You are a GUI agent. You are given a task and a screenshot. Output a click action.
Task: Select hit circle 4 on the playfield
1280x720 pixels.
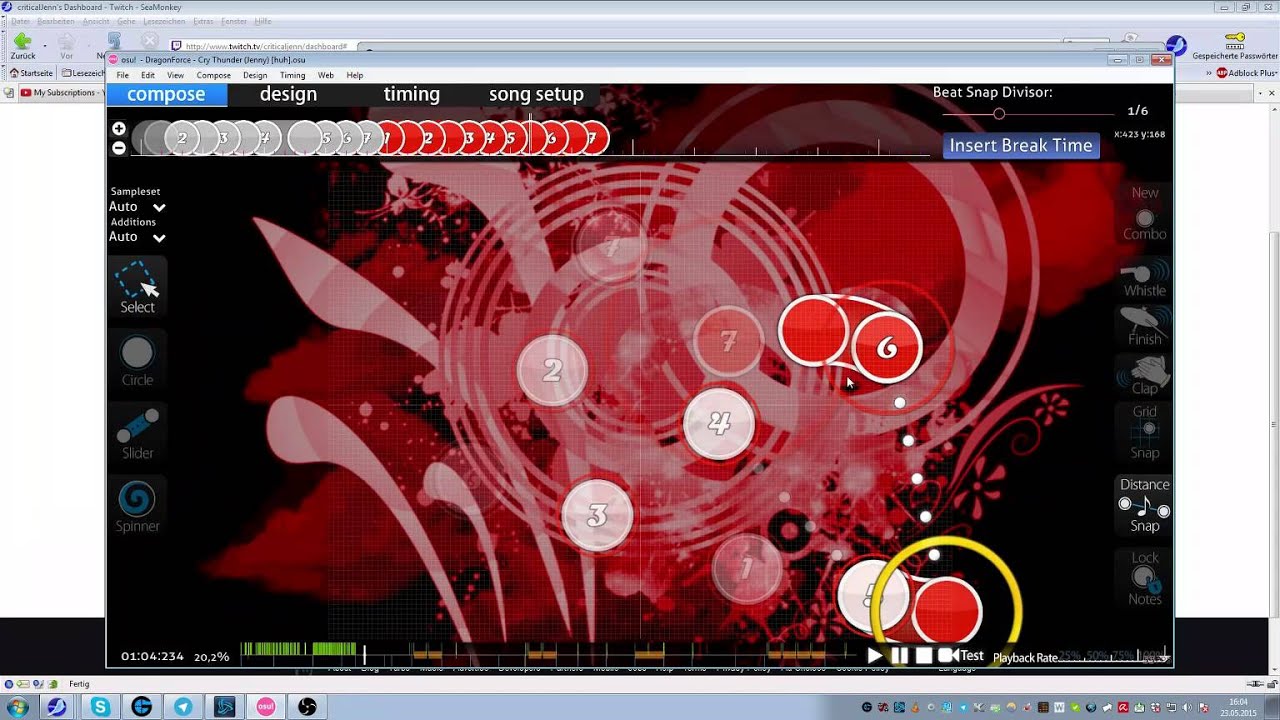pyautogui.click(x=719, y=423)
